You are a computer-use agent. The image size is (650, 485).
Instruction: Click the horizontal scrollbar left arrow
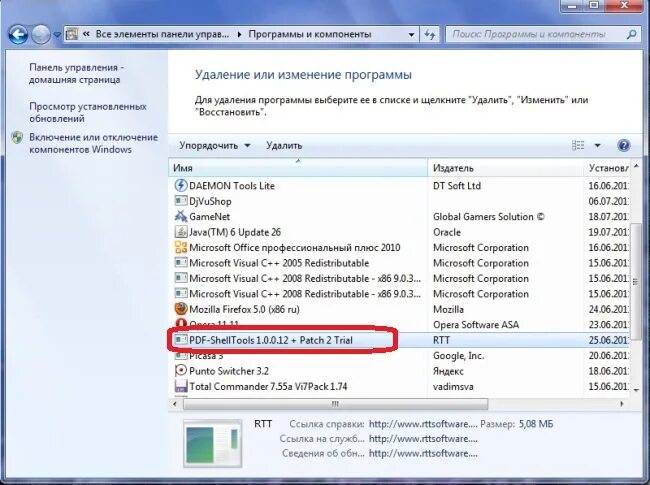pyautogui.click(x=175, y=404)
